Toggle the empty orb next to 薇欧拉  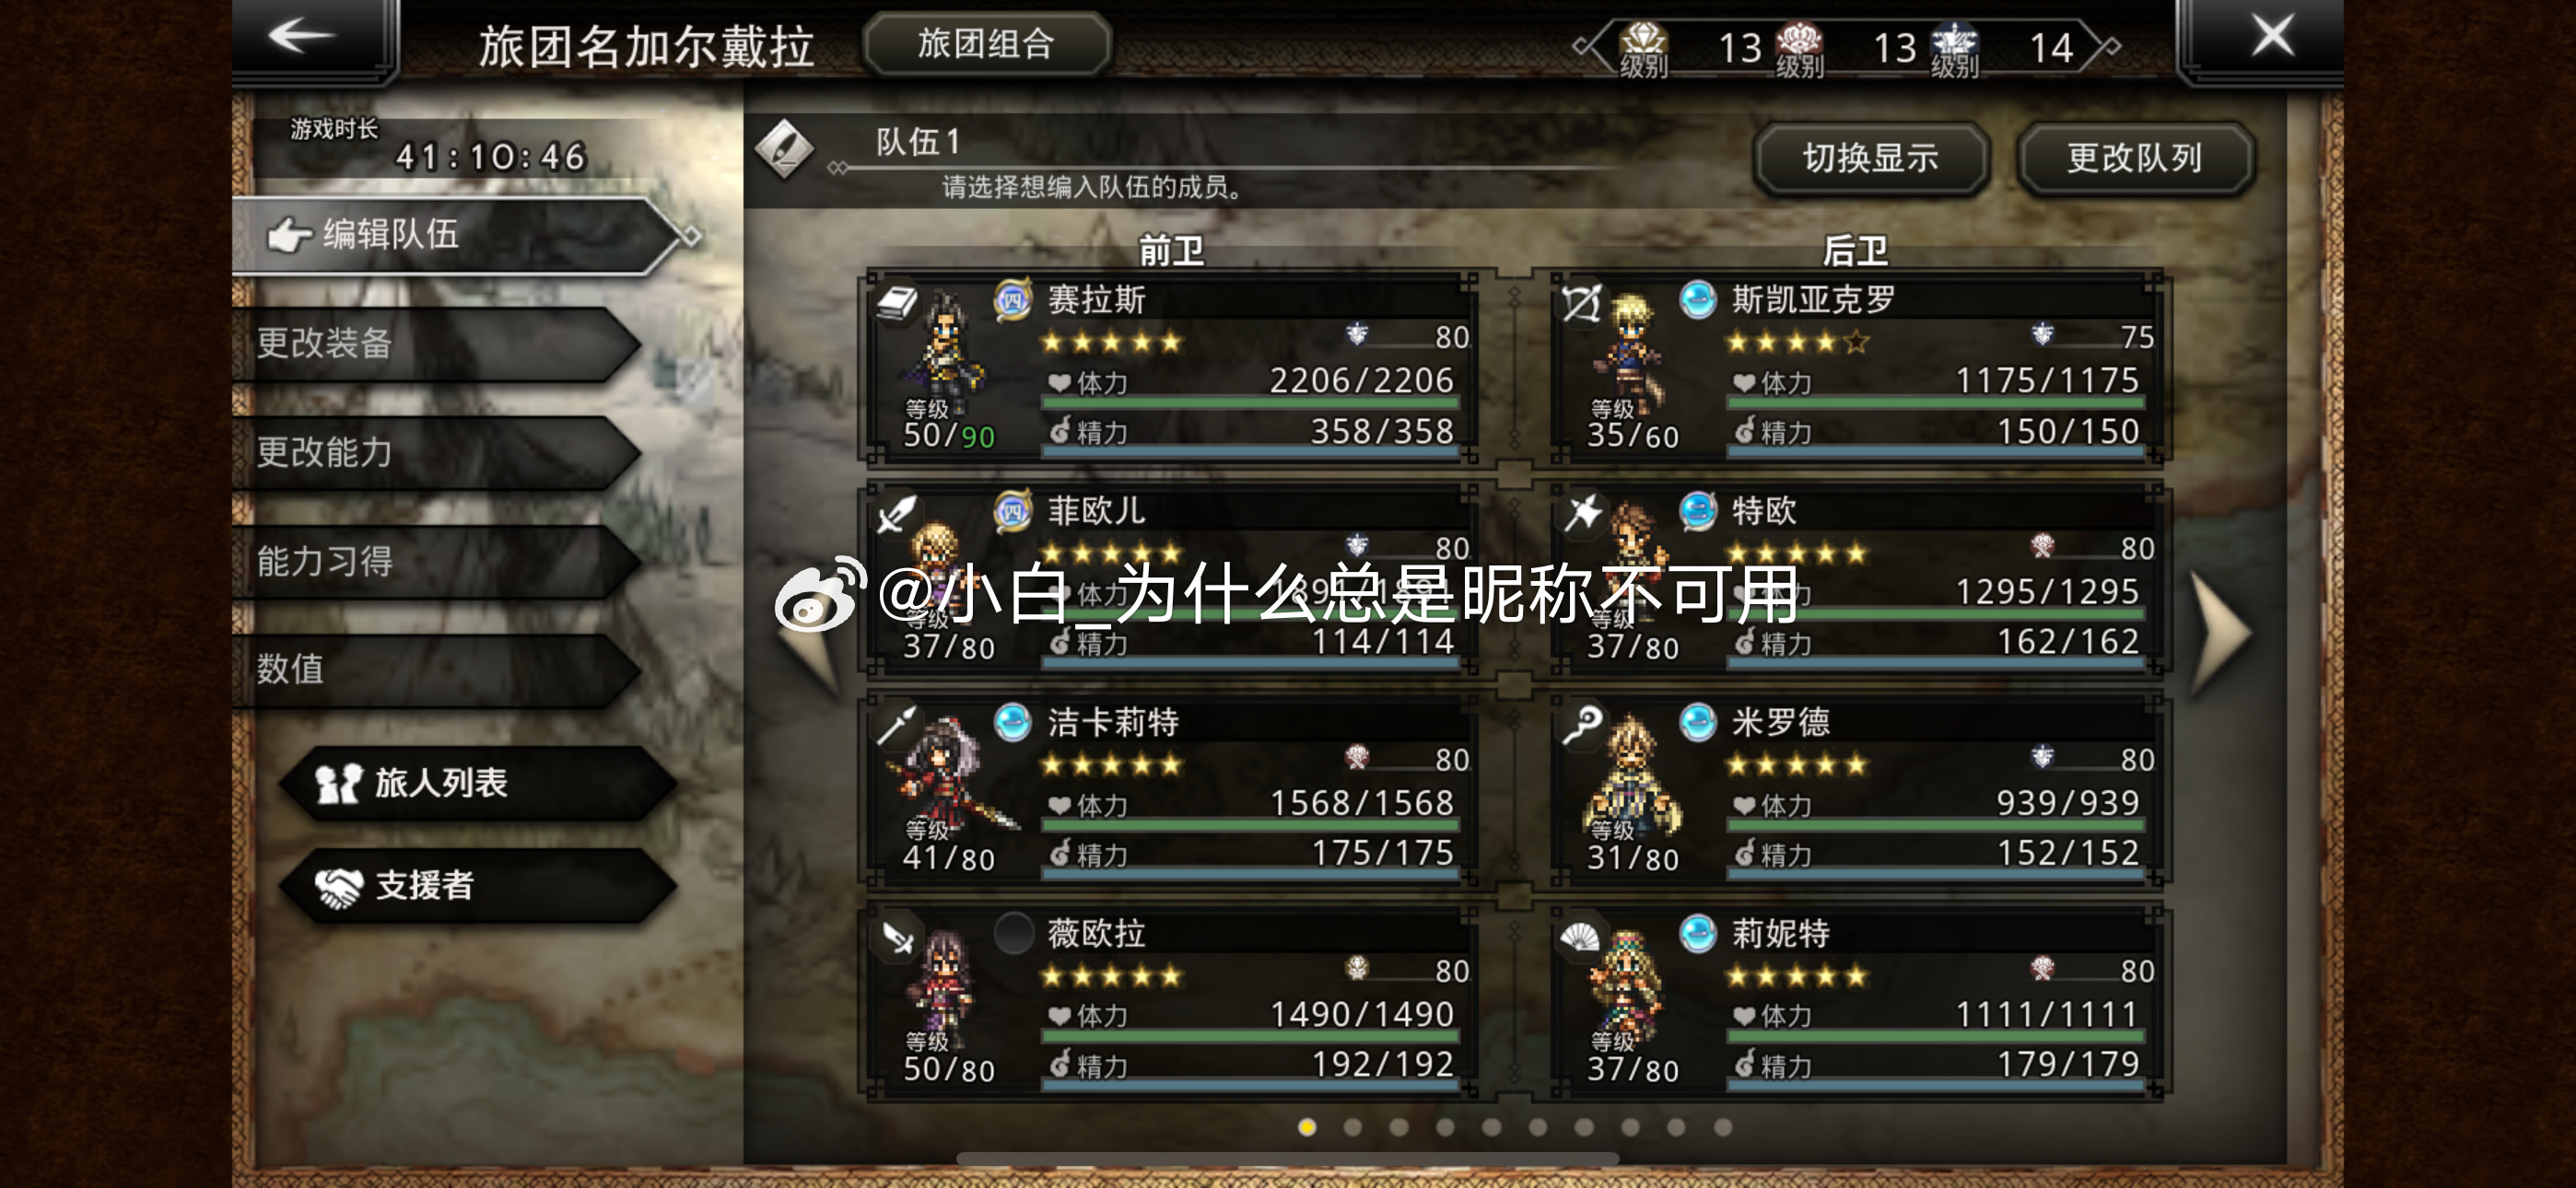[1013, 933]
